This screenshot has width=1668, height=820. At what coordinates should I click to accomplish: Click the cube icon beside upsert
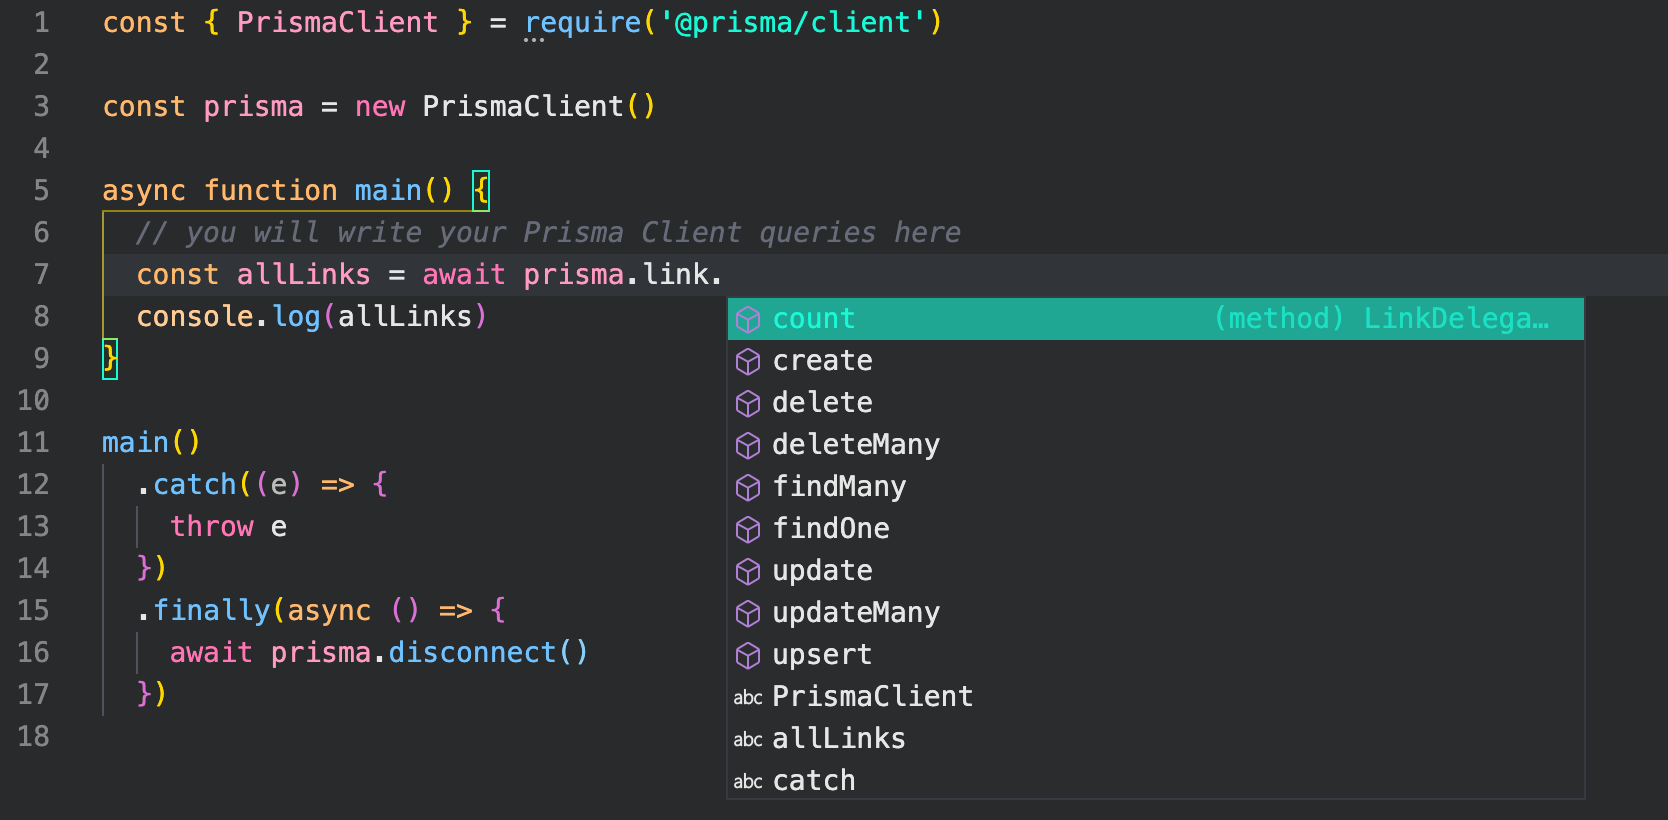pos(748,655)
